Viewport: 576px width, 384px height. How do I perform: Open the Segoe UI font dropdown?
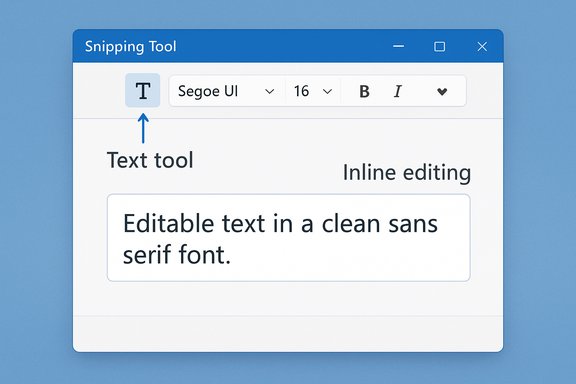point(226,91)
